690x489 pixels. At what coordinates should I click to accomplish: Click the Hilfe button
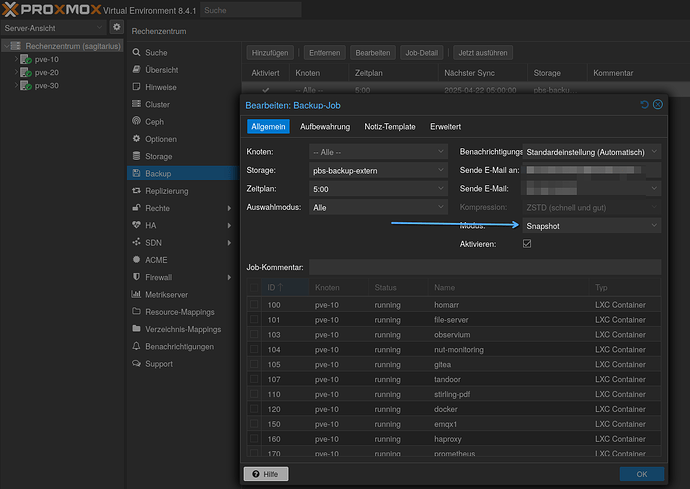[x=266, y=474]
